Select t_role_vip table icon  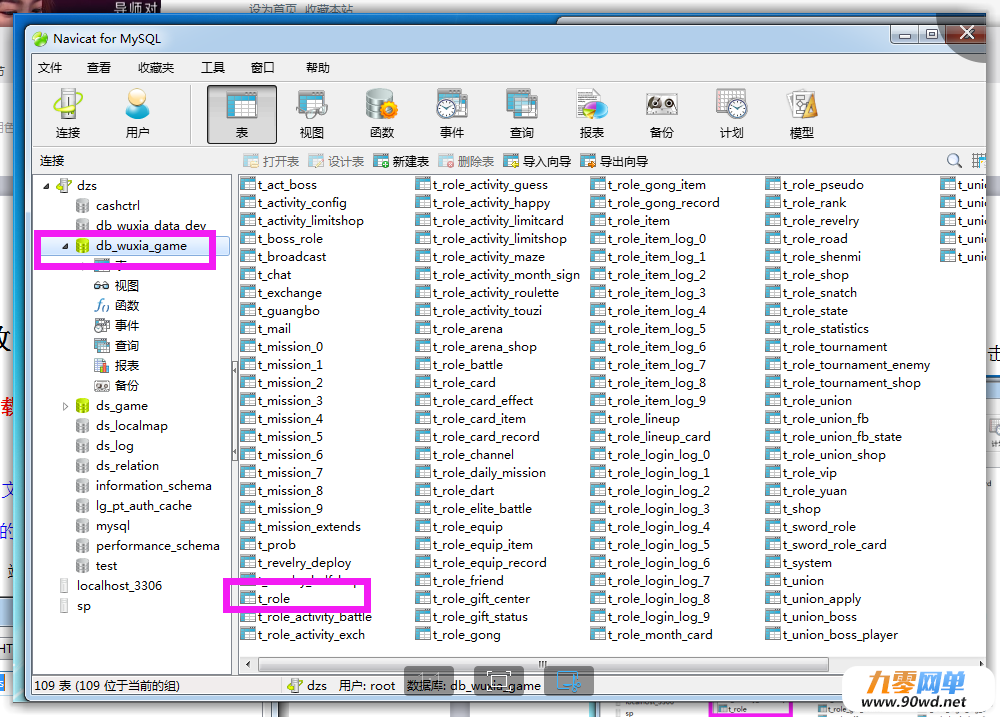[x=772, y=473]
